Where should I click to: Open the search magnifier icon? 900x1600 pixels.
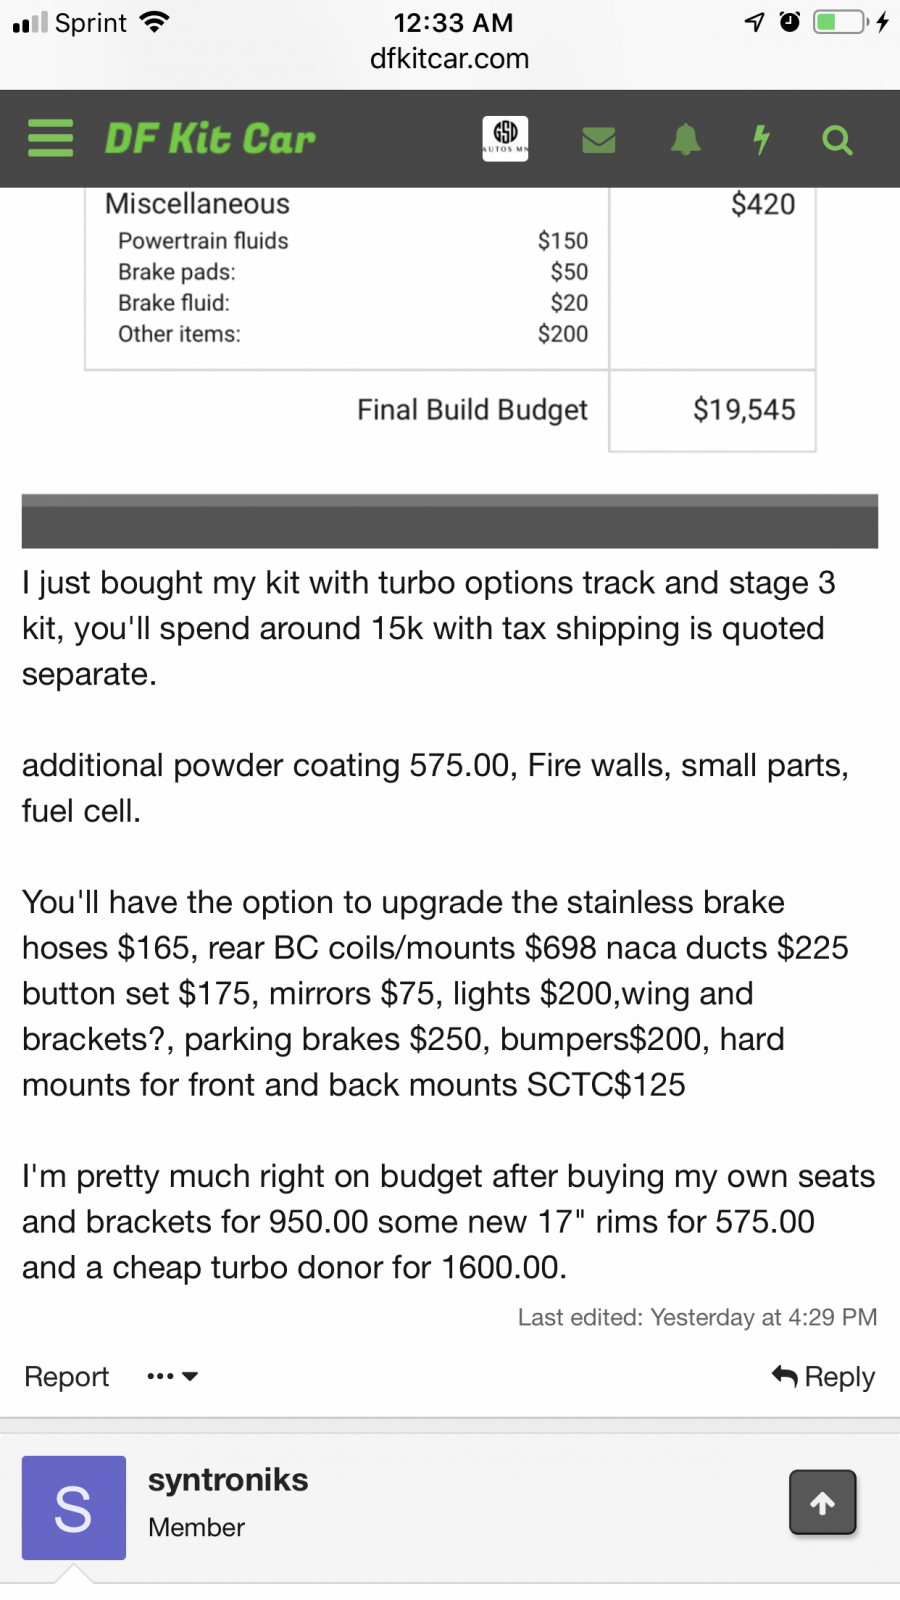click(837, 140)
